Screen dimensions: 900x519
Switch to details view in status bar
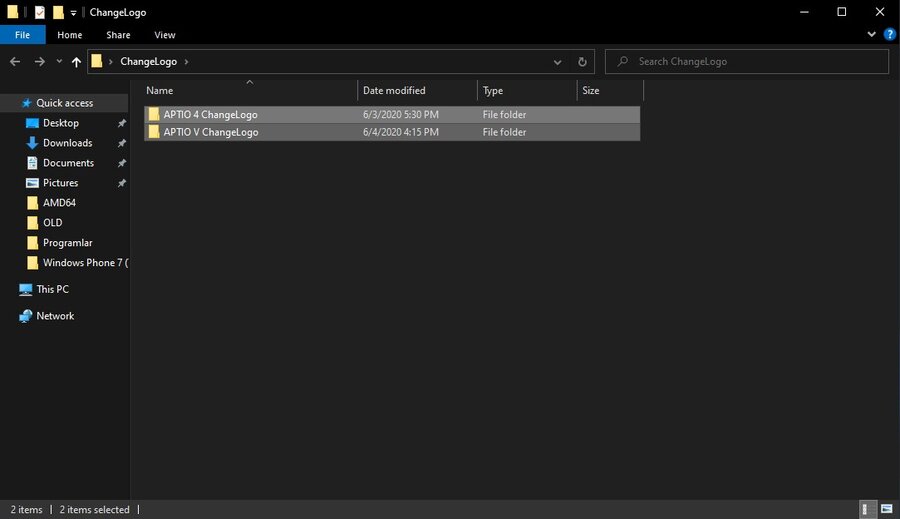(867, 509)
